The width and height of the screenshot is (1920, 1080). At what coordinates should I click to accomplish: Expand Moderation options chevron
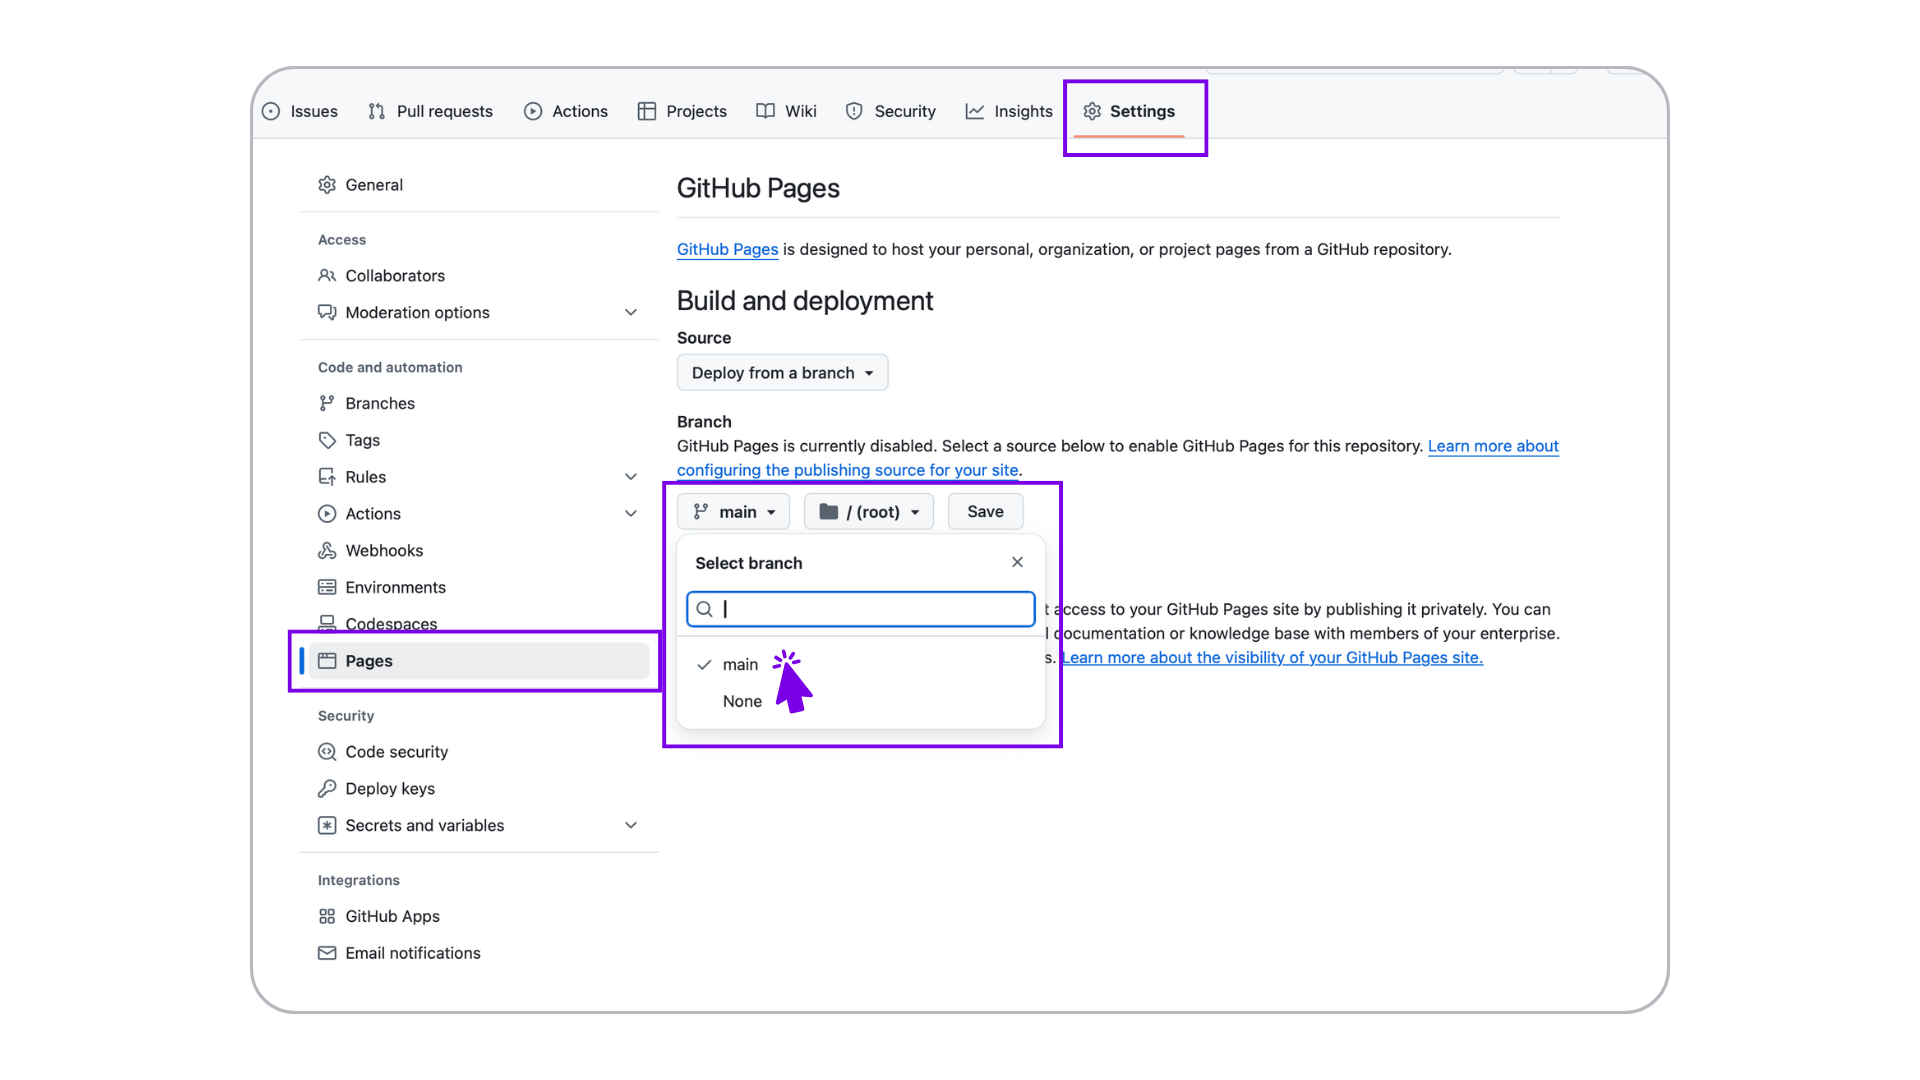point(631,313)
